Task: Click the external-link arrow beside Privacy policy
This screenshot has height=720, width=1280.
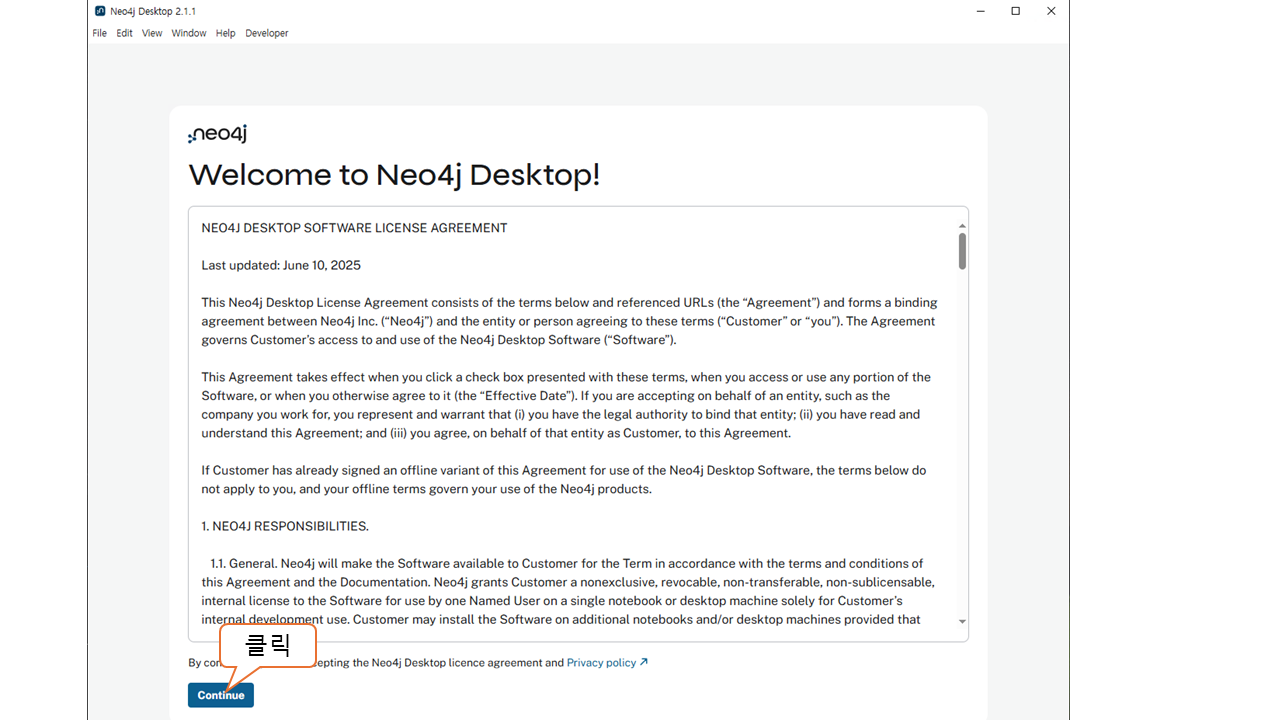Action: coord(644,662)
